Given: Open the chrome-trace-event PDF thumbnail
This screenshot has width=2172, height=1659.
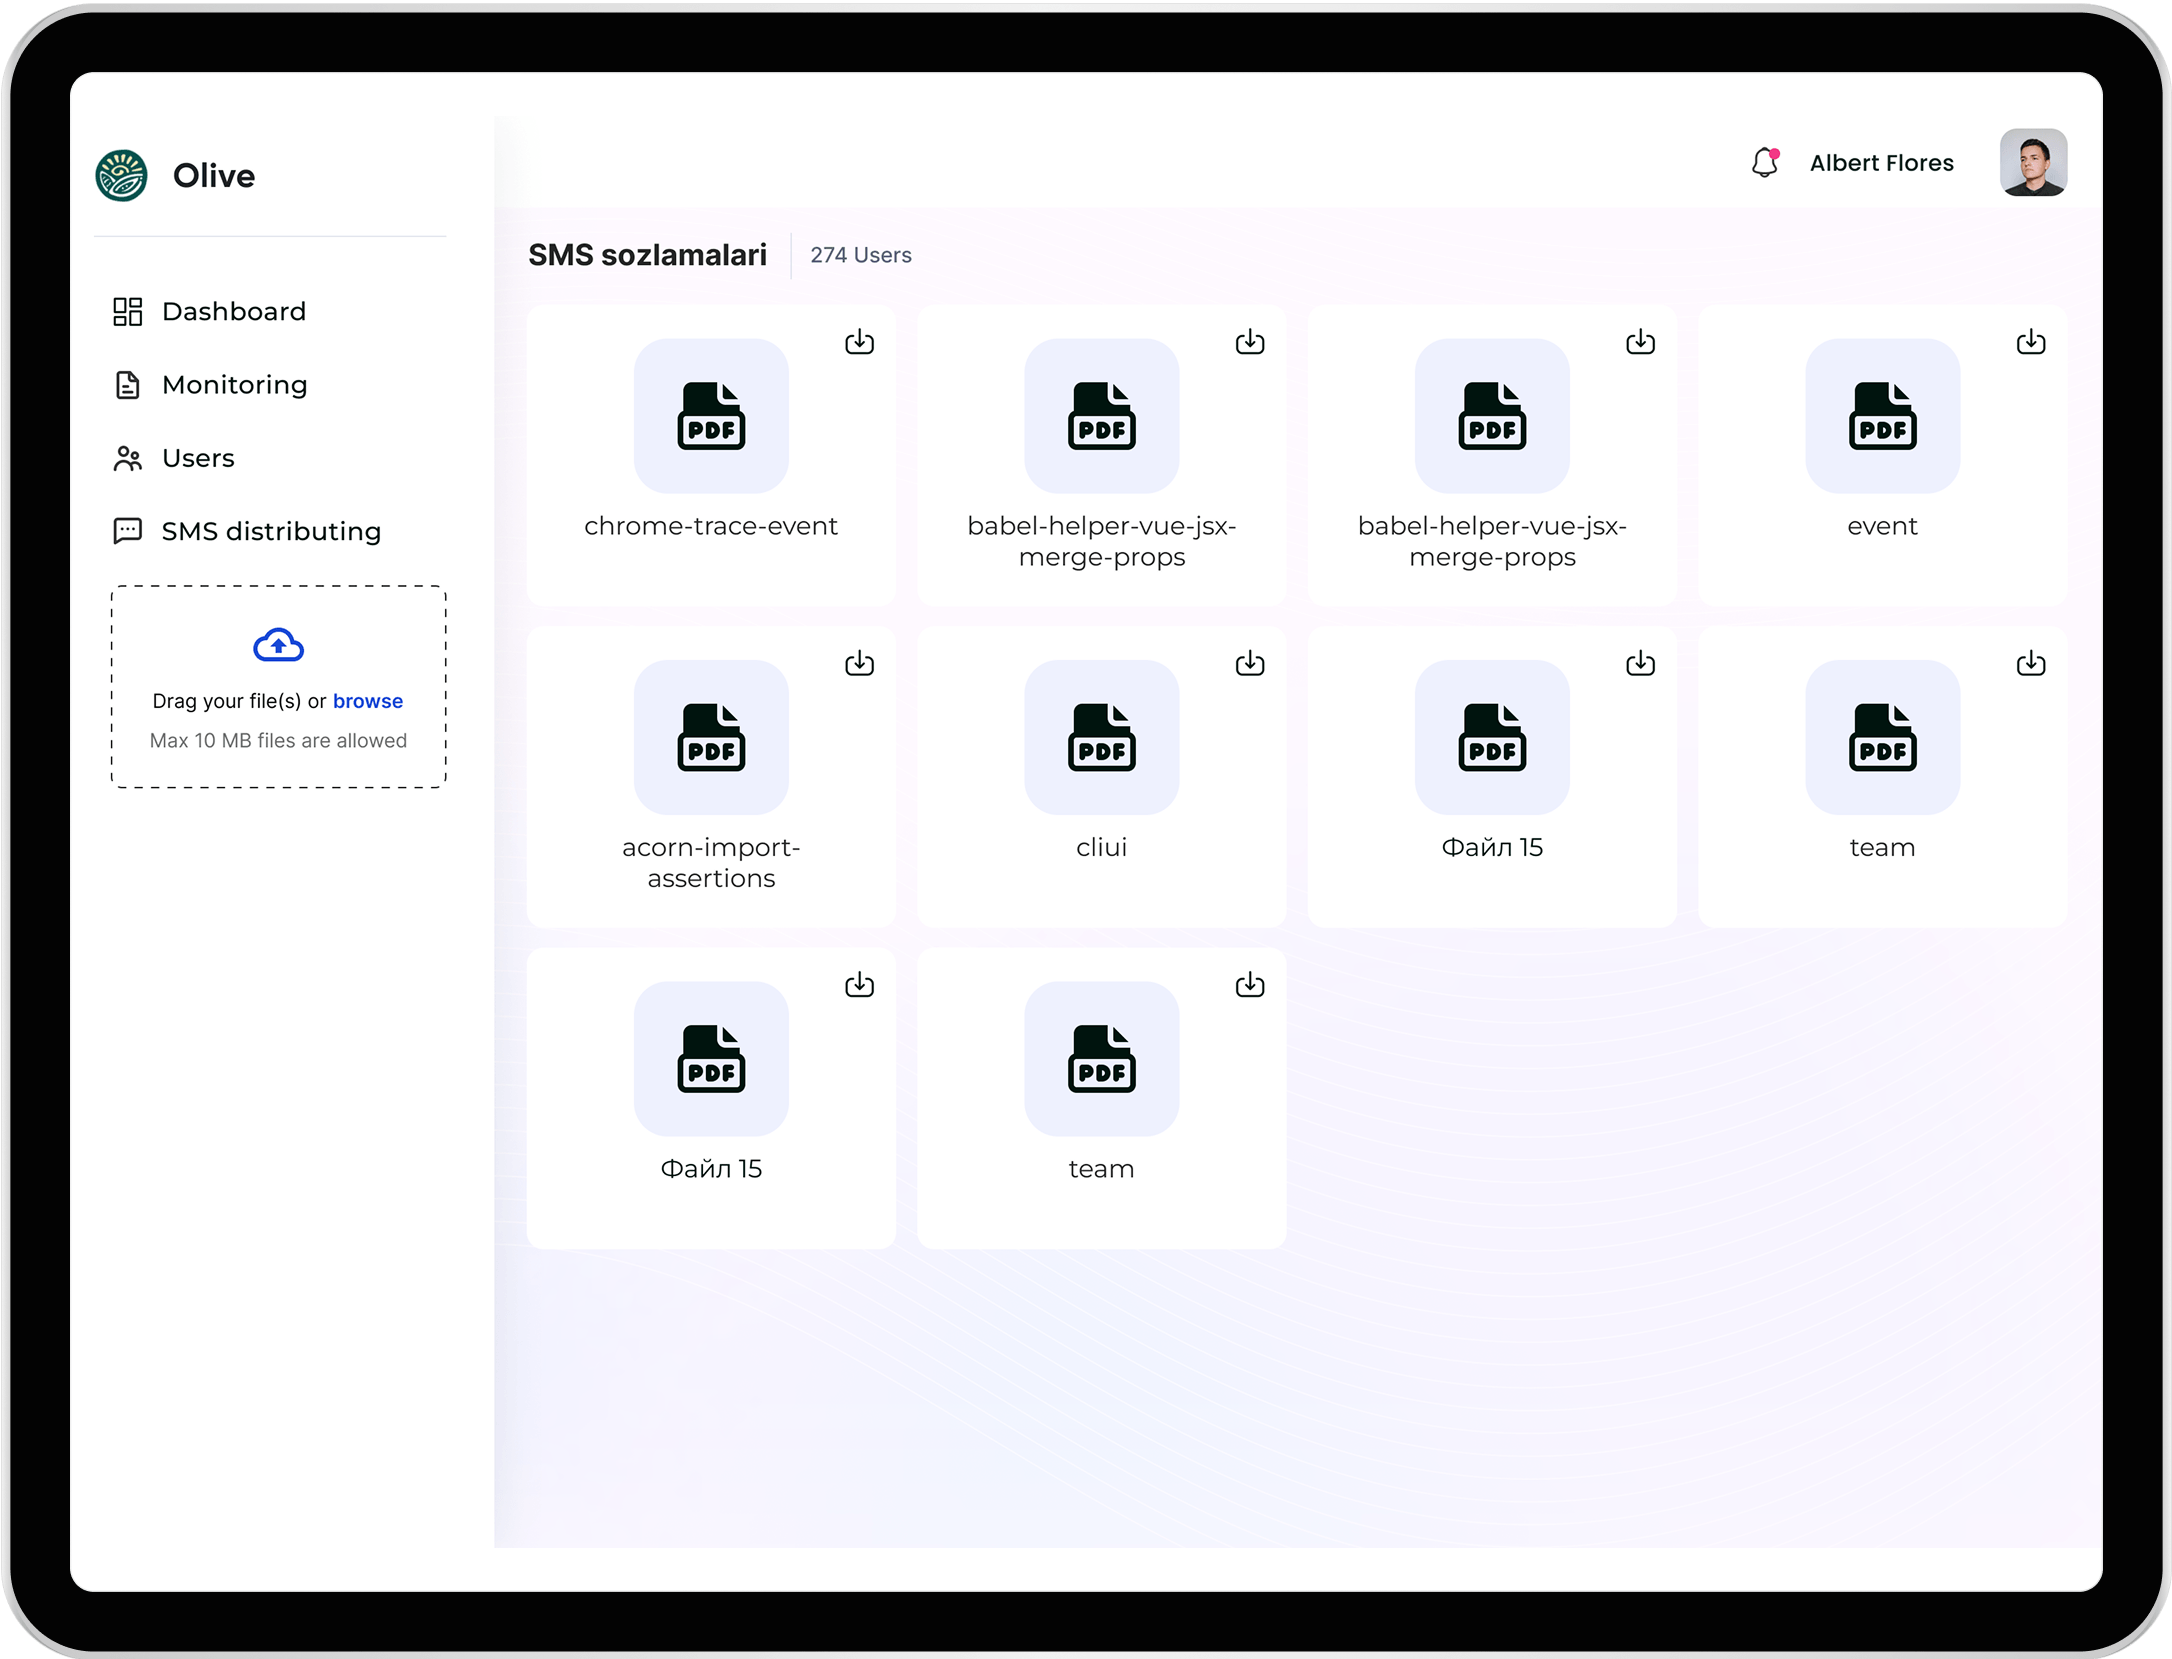Looking at the screenshot, I should pos(711,416).
